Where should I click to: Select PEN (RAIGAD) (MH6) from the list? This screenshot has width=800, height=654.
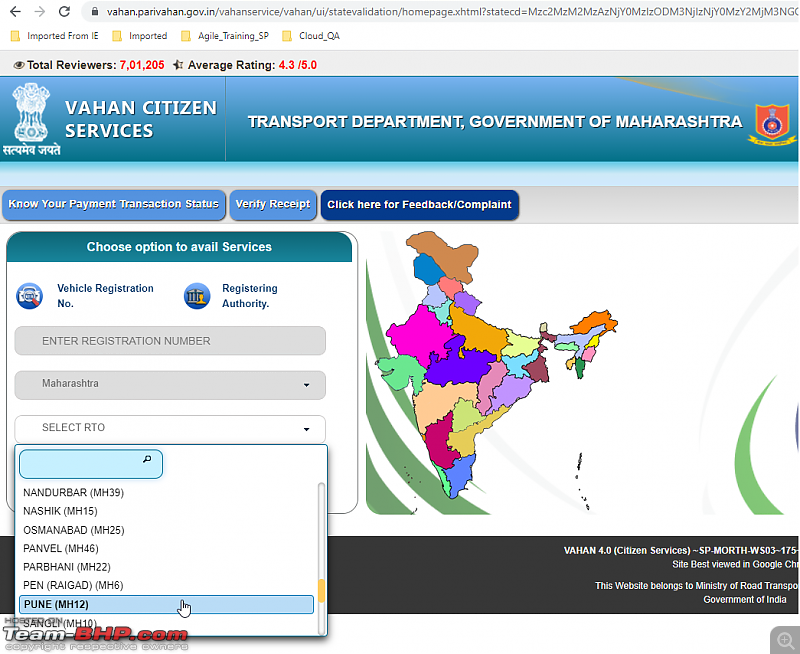tap(166, 585)
